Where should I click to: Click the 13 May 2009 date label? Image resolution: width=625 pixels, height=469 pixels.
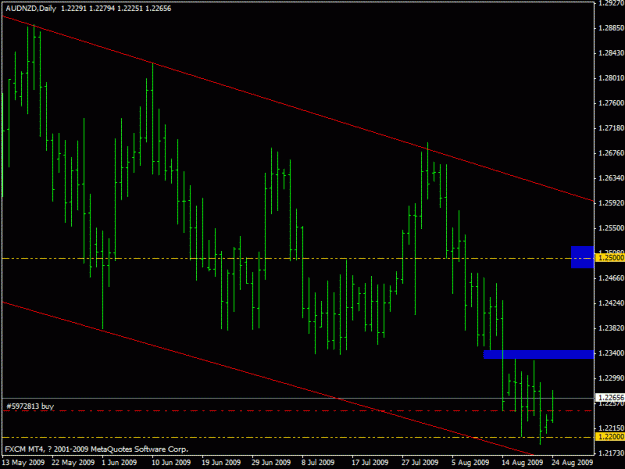23,463
